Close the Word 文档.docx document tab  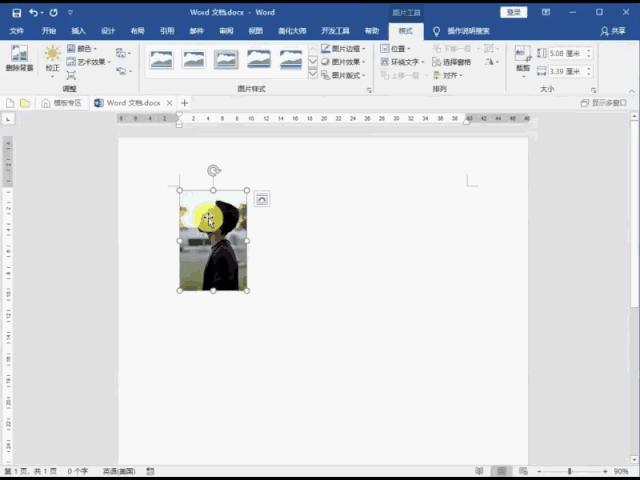coord(169,103)
